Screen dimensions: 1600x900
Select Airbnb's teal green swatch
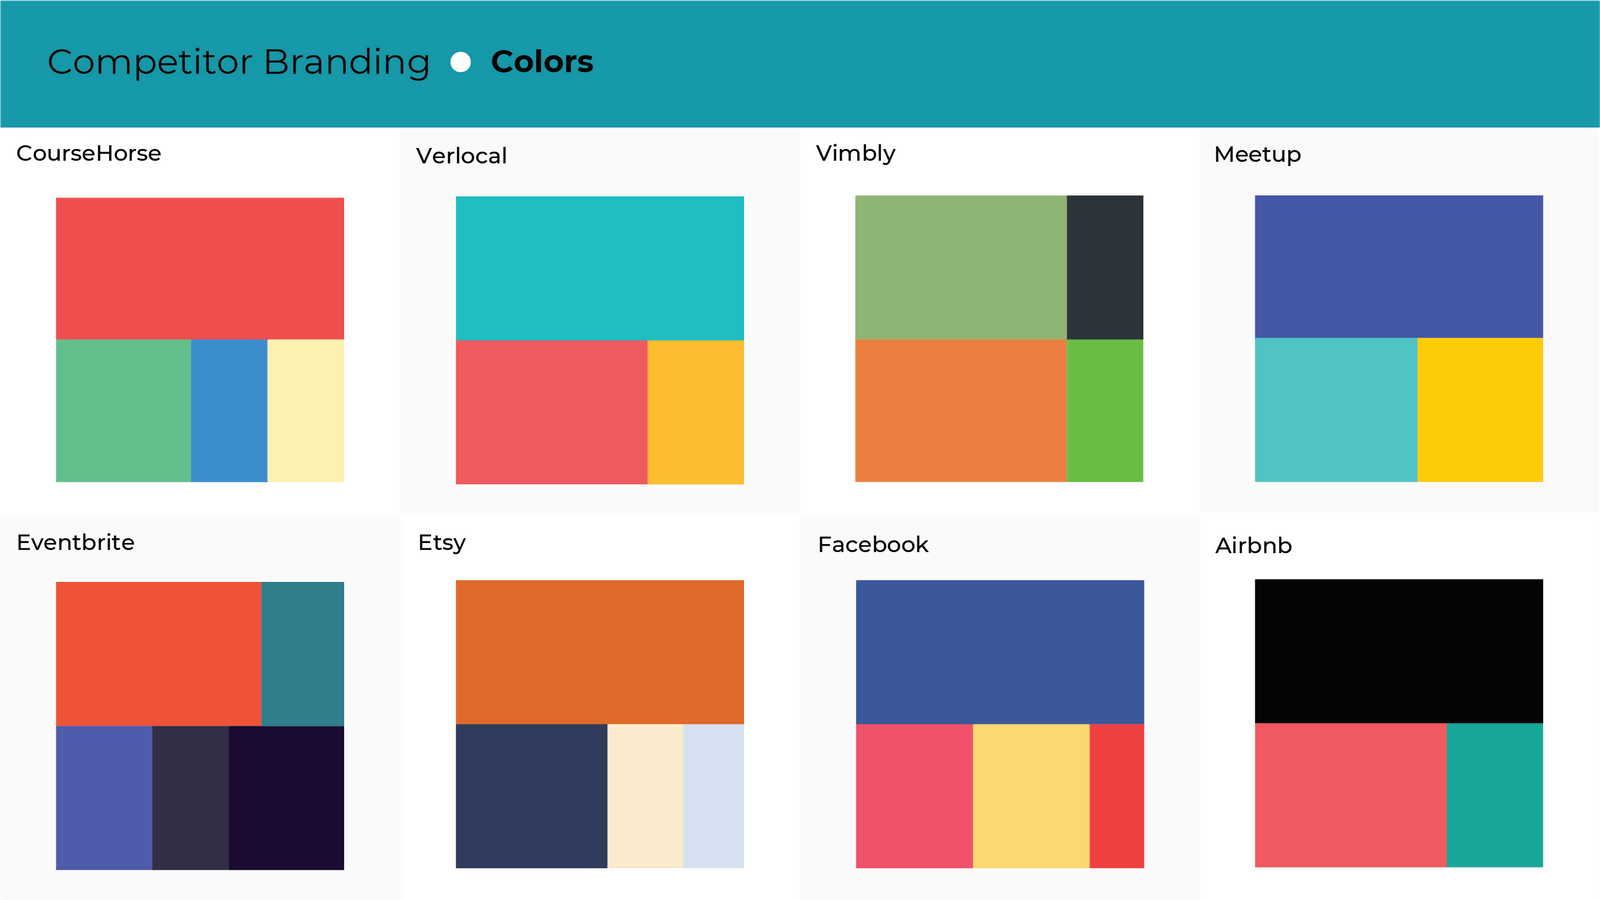(x=1494, y=794)
